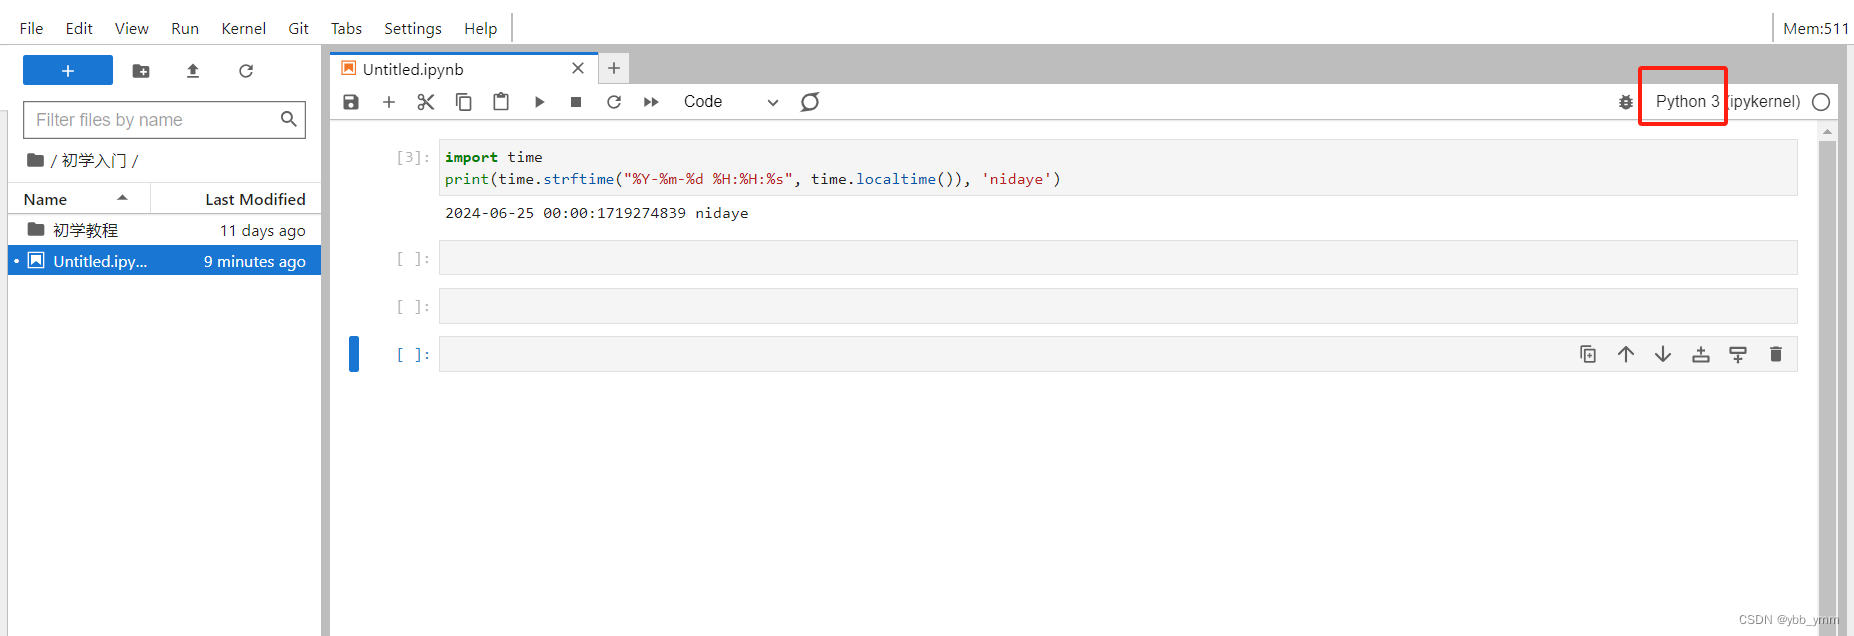Open the Settings menu

tap(413, 28)
